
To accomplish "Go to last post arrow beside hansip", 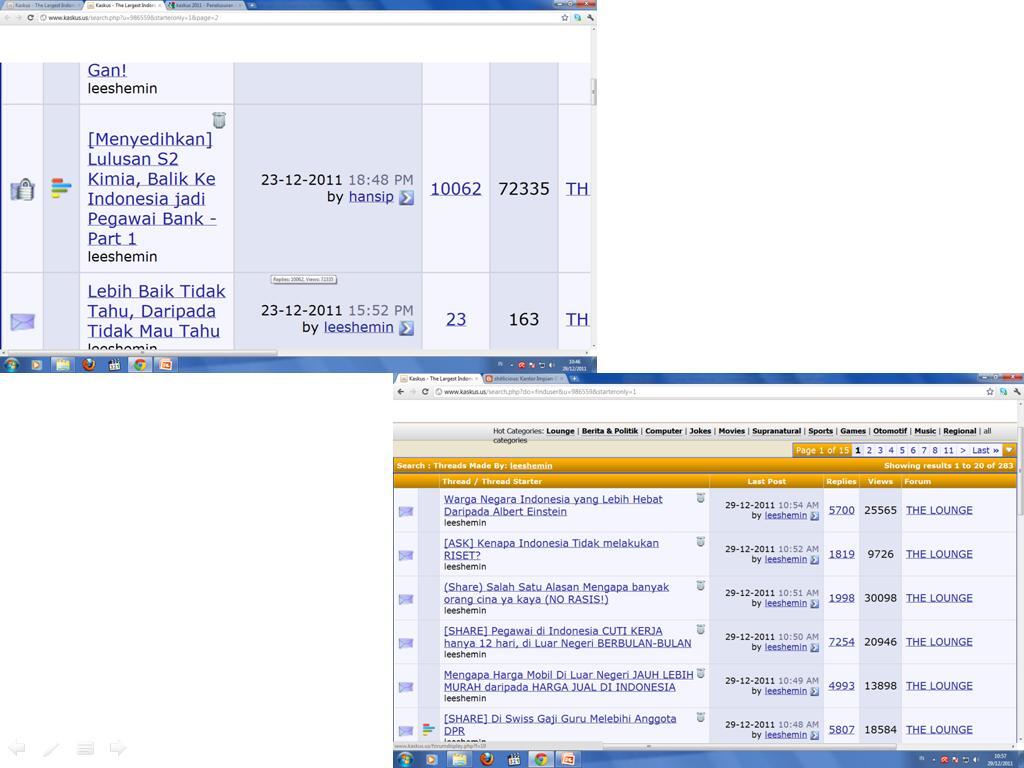I will pos(406,197).
